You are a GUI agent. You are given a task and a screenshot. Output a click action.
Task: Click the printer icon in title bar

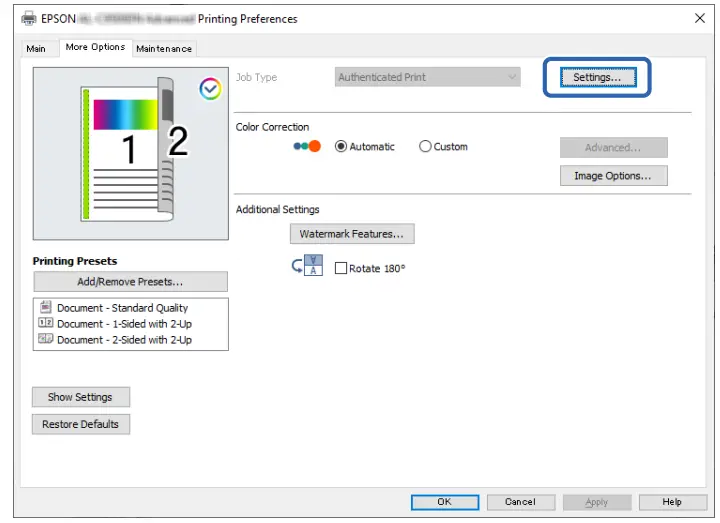(x=29, y=18)
